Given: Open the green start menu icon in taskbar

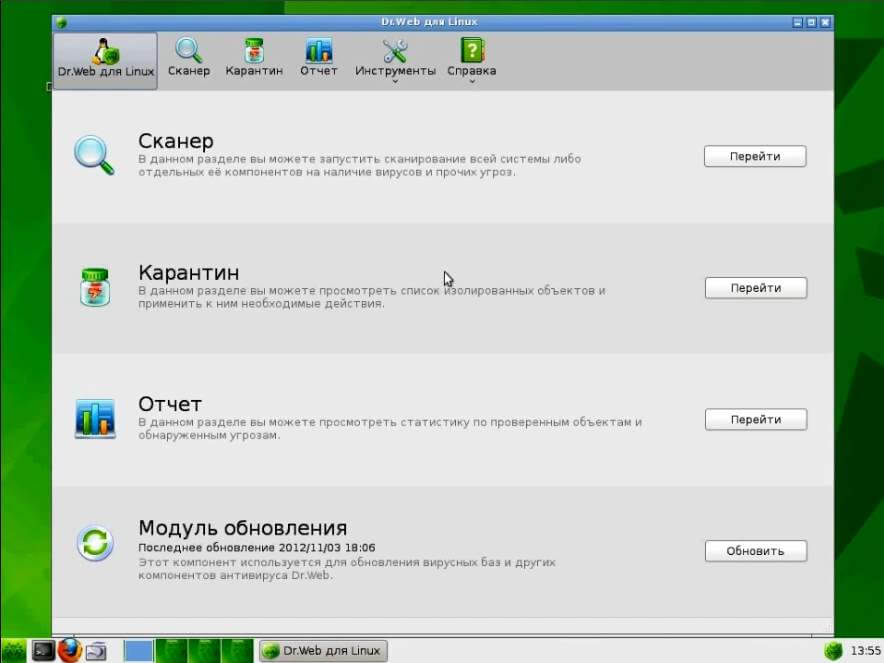Looking at the screenshot, I should click(14, 651).
